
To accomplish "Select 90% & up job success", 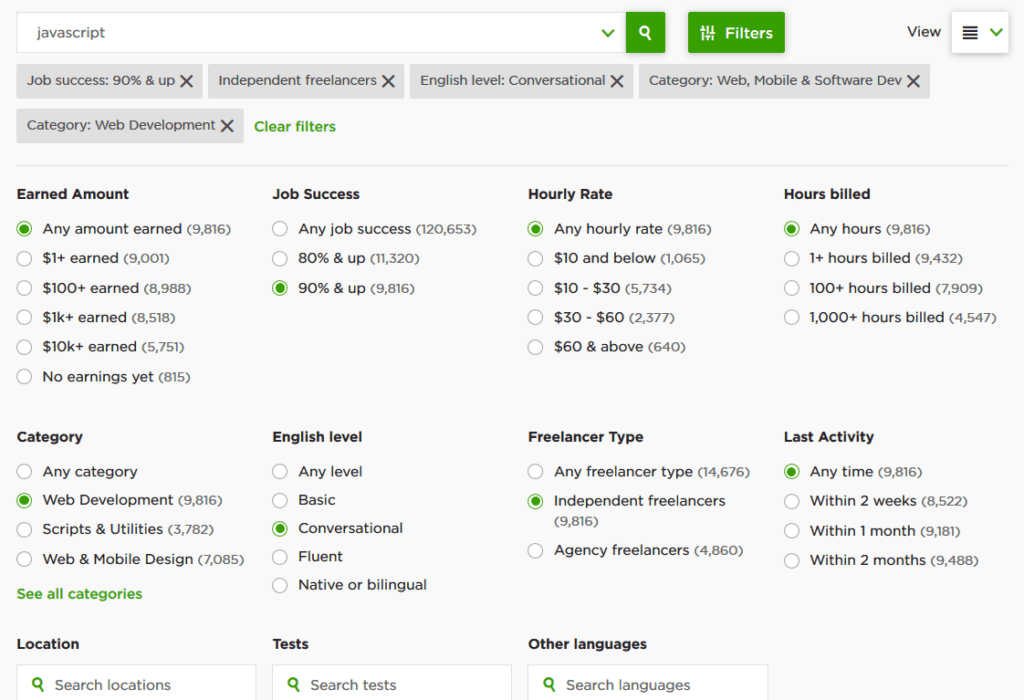I will [280, 288].
